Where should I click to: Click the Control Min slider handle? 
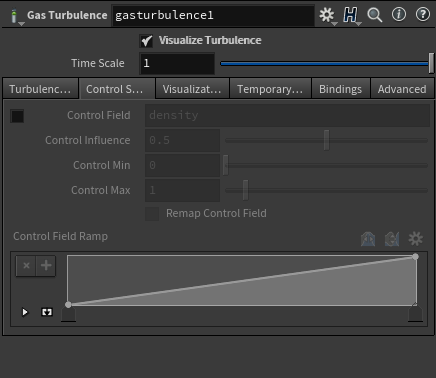click(226, 165)
